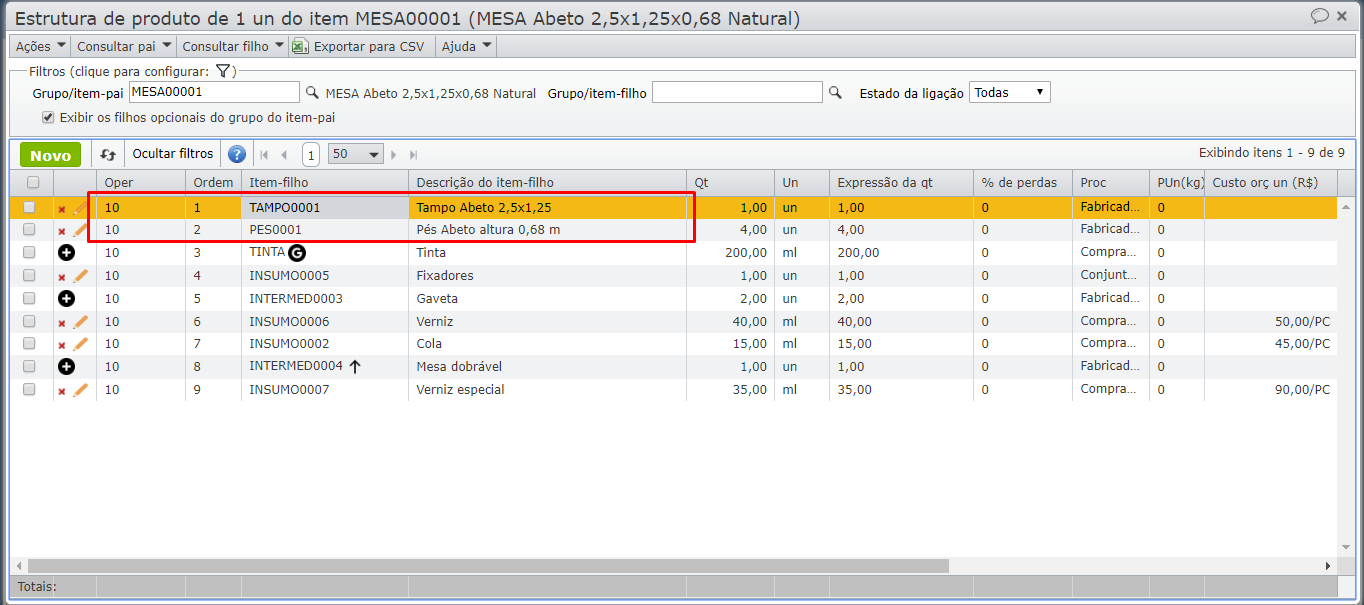Click the red delete X for INSUMO0005 row
Image resolution: width=1364 pixels, height=605 pixels.
pos(62,277)
